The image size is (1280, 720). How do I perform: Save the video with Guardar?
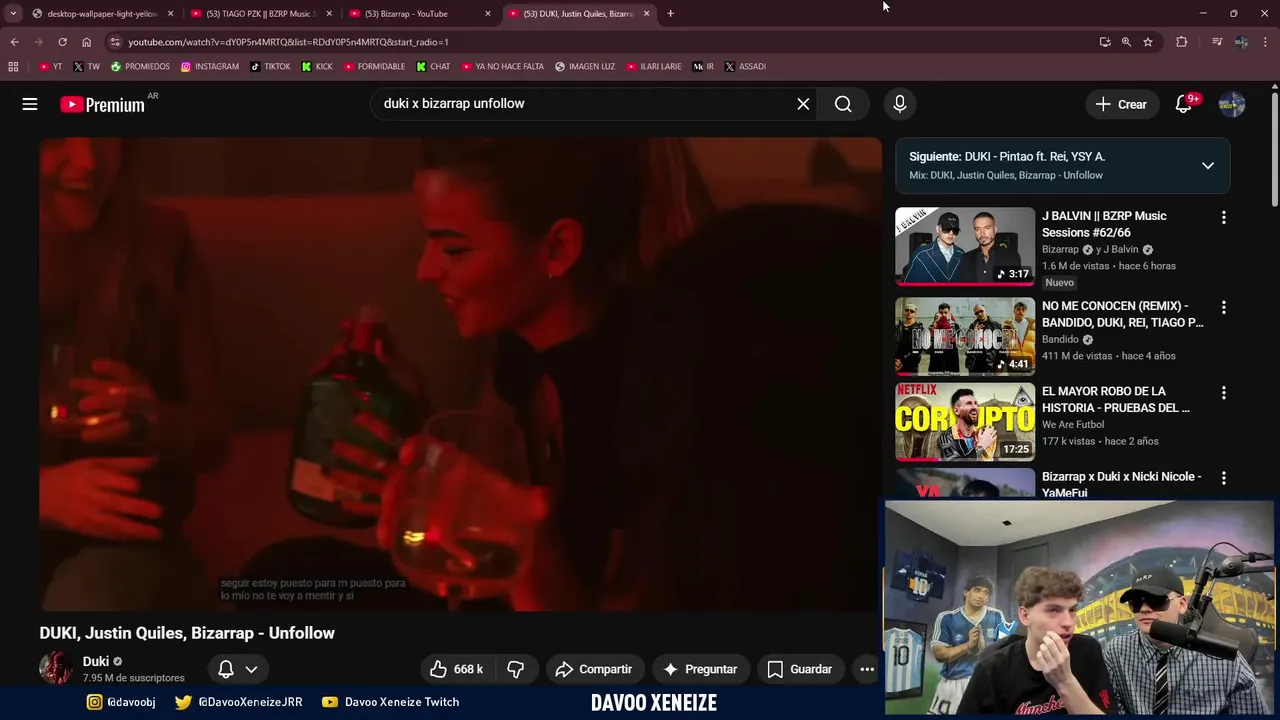(799, 669)
